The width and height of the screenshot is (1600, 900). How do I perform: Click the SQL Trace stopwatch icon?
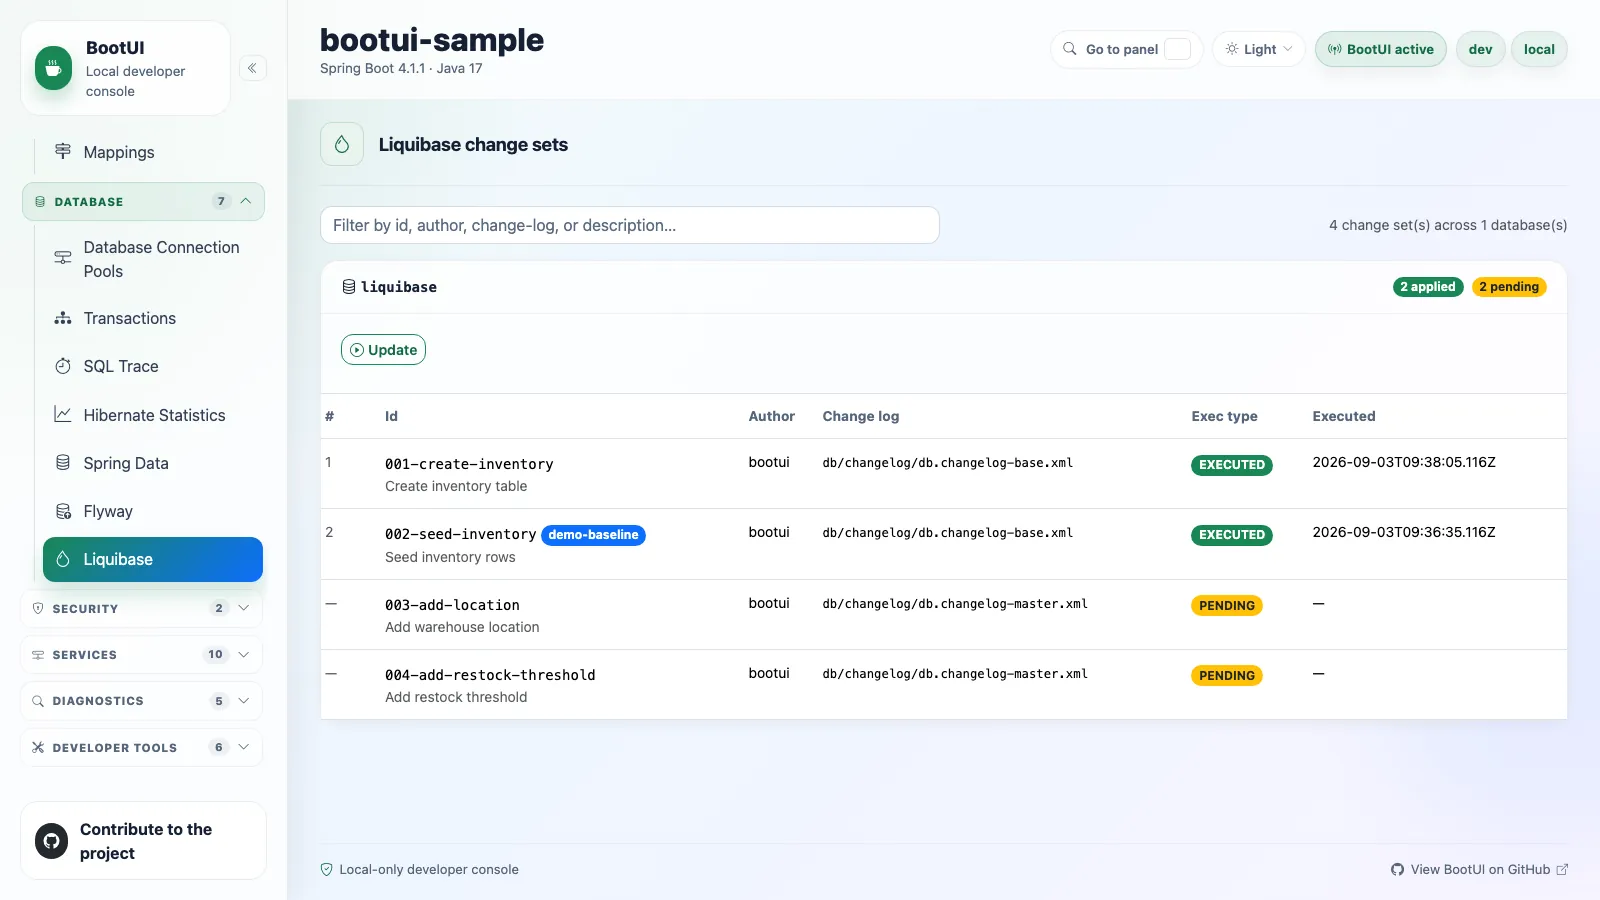[x=63, y=366]
